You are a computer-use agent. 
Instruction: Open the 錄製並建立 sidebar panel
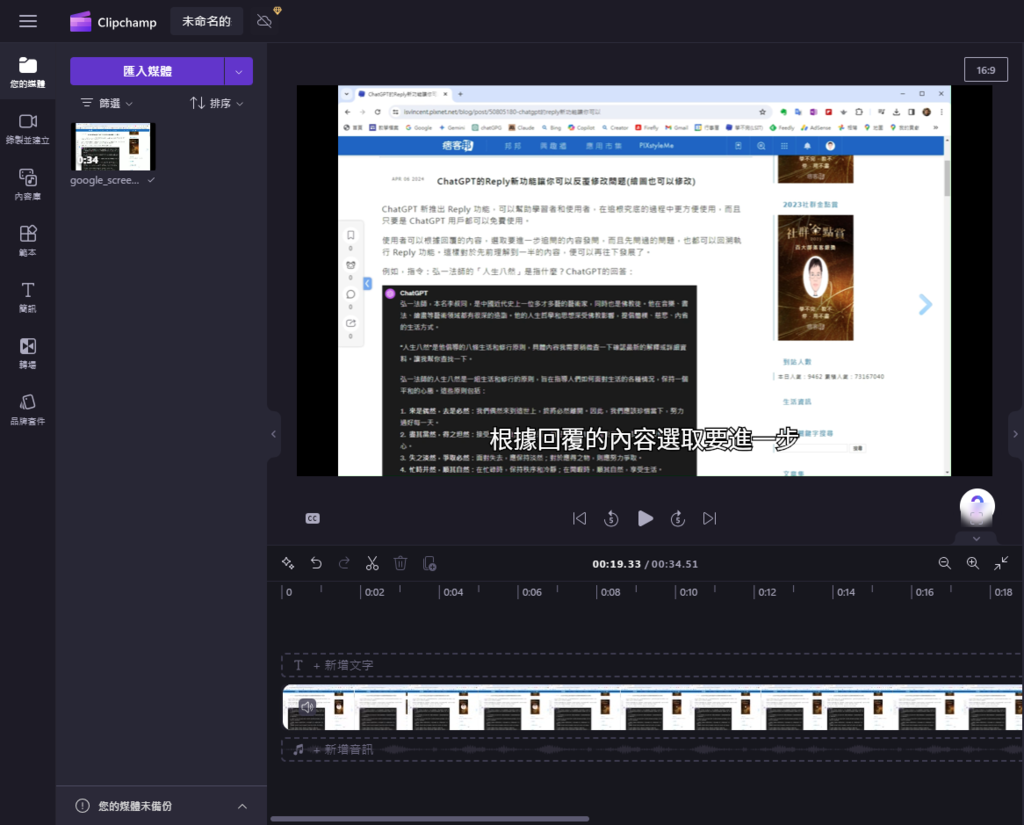[x=27, y=128]
